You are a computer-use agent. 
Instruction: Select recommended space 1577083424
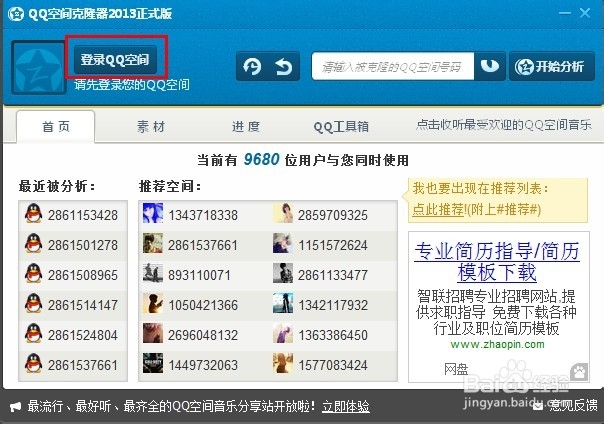[333, 365]
